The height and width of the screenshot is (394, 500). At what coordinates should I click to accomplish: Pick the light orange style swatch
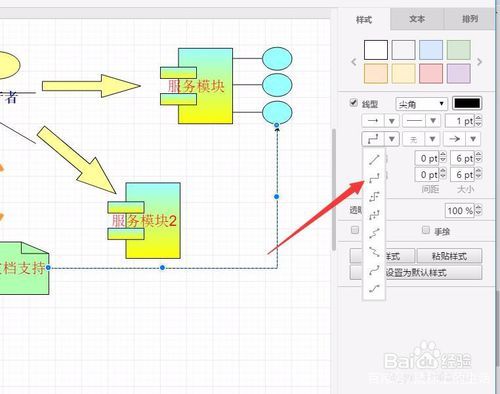(x=376, y=73)
